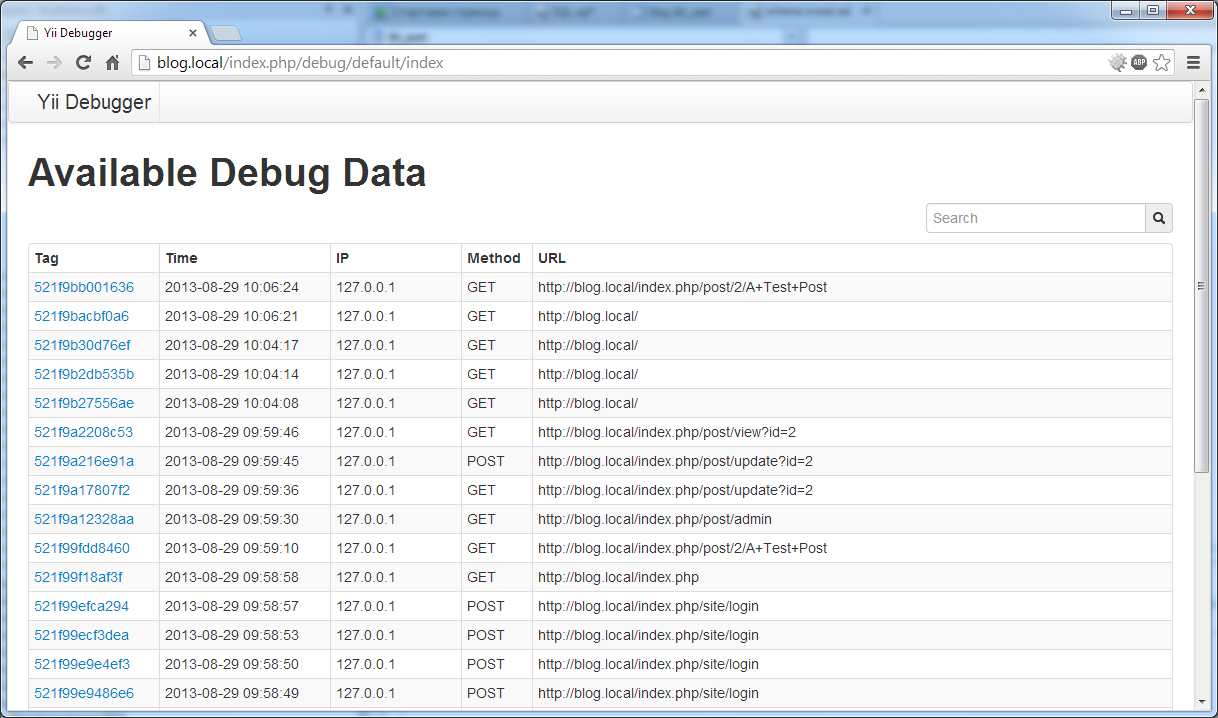Click URL http://blog.local/index.php/post/admin
This screenshot has width=1218, height=718.
coord(655,519)
